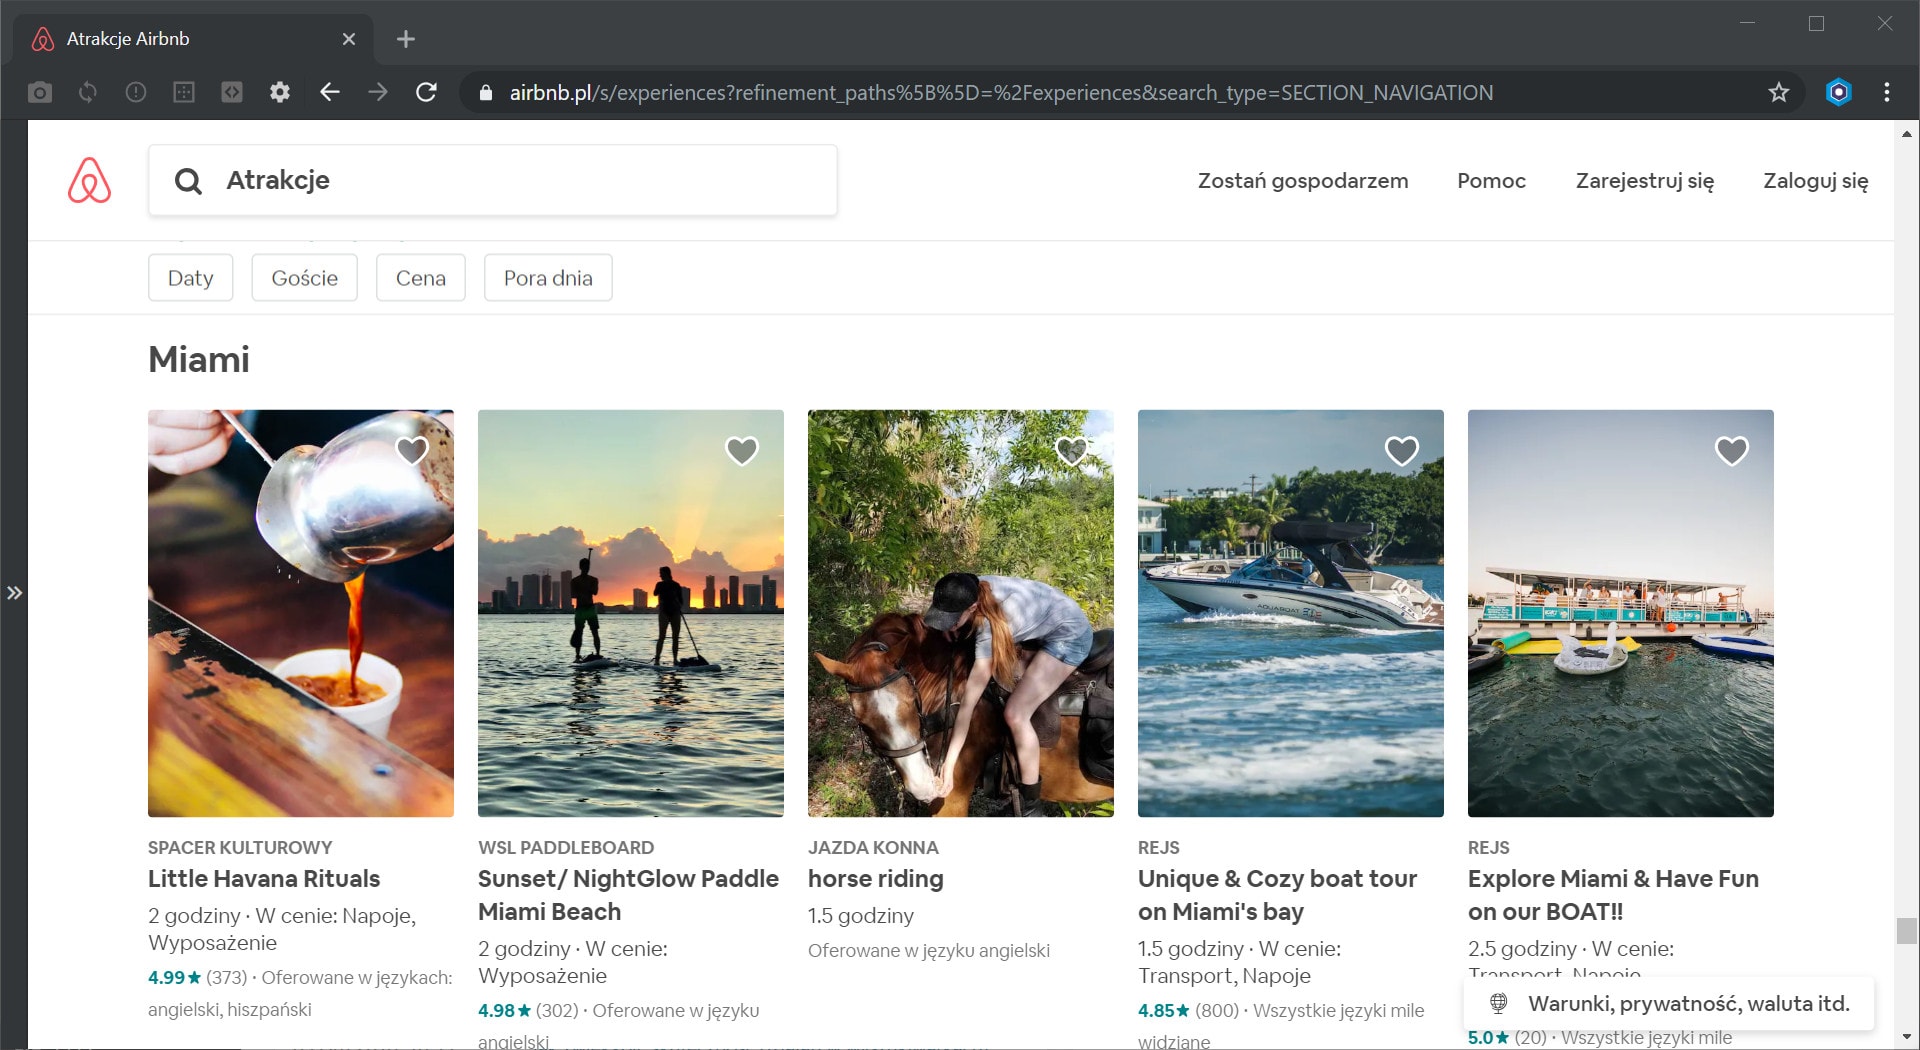Save Little Havana Rituals with the heart

412,451
